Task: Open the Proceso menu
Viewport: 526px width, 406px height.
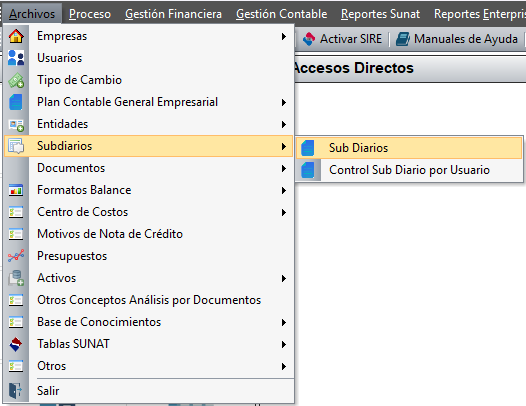Action: point(90,14)
